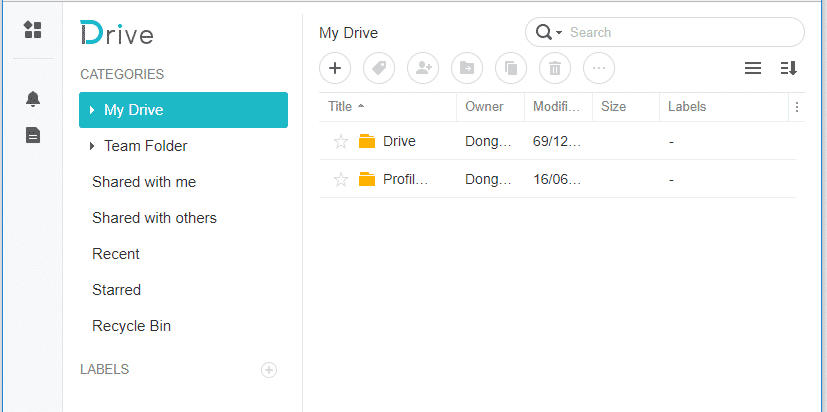827x412 pixels.
Task: Star the Drive folder
Action: [x=341, y=141]
